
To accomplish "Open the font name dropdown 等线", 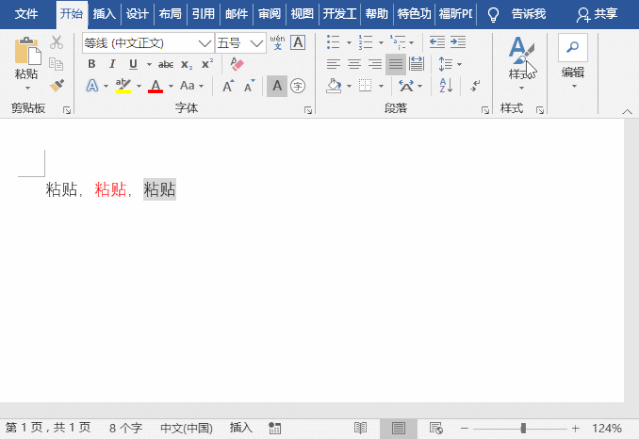I will point(204,43).
